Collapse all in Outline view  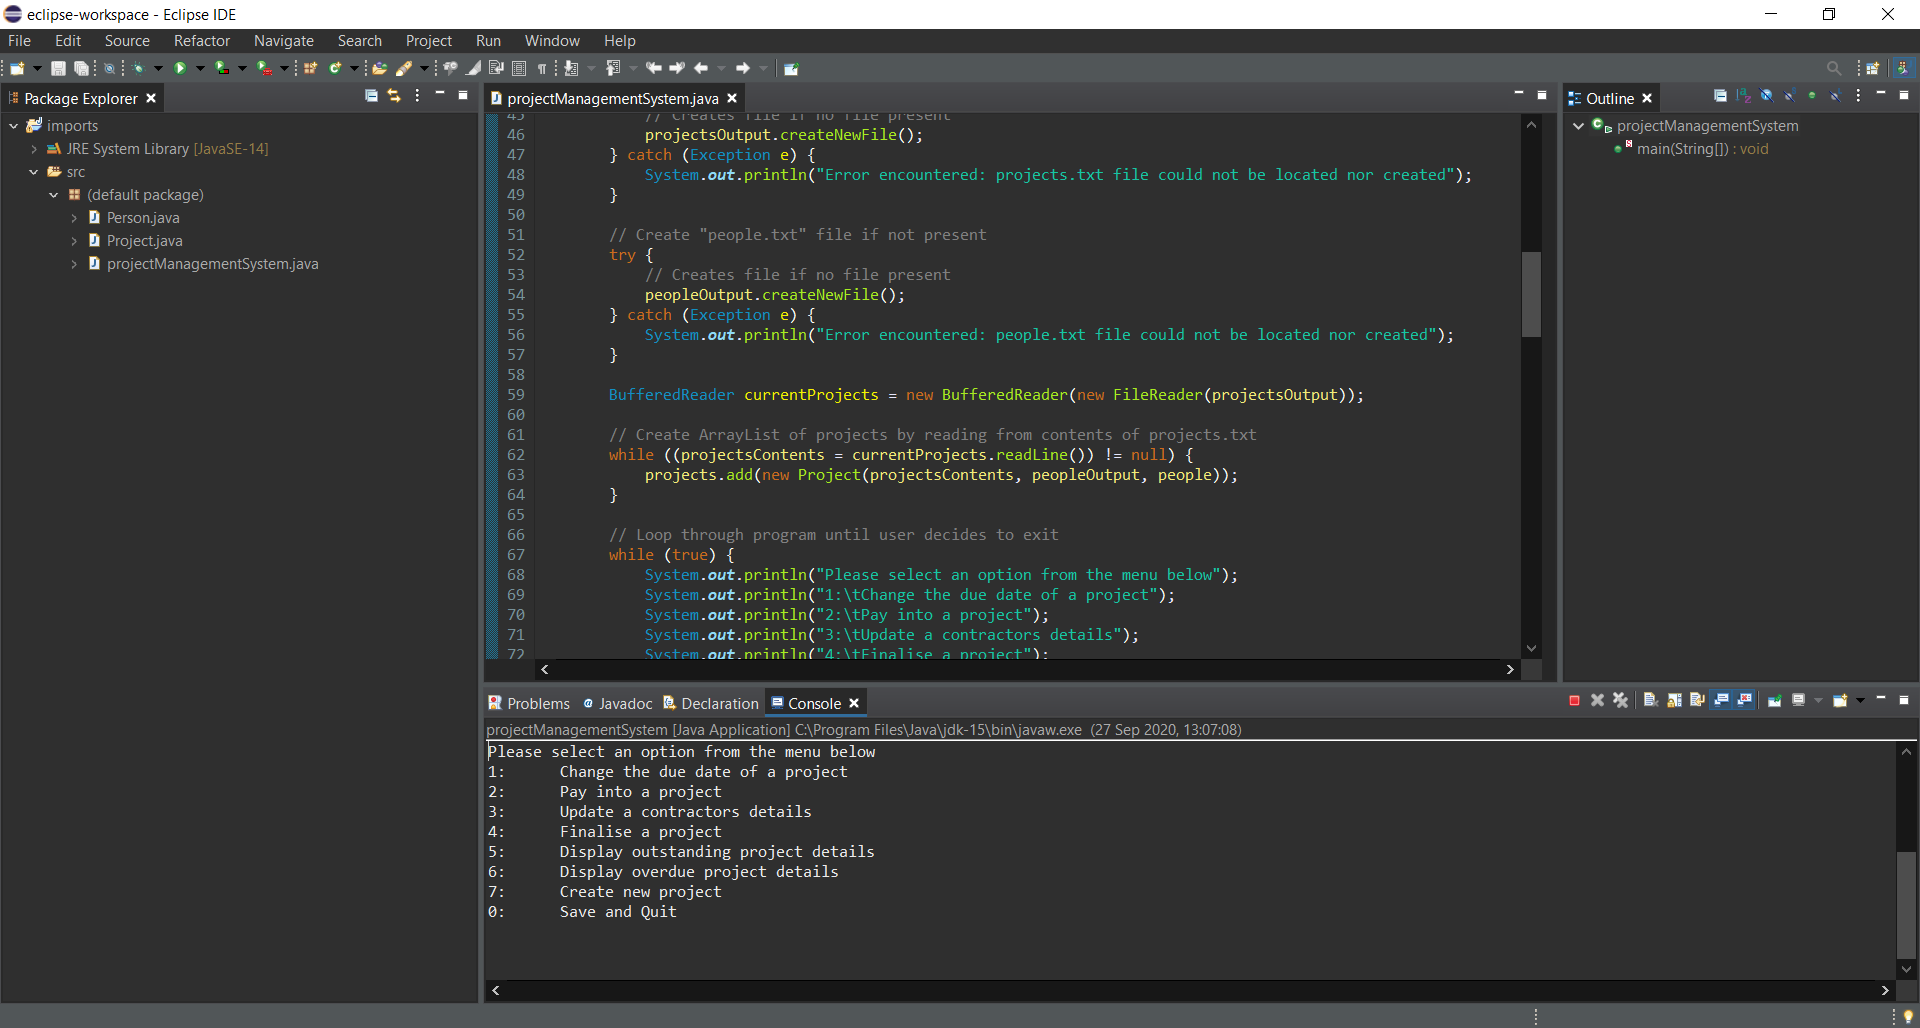coord(1720,96)
